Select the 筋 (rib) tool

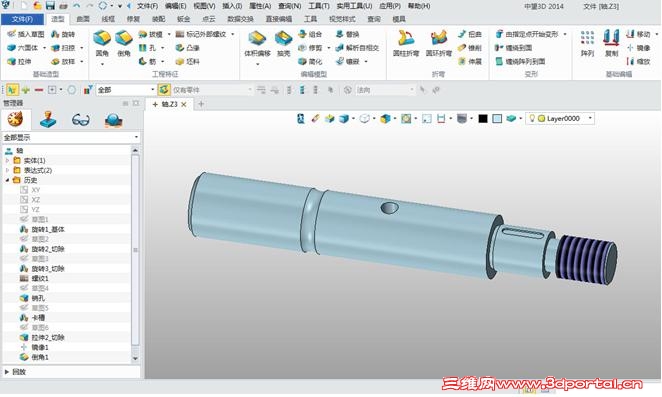(x=148, y=62)
